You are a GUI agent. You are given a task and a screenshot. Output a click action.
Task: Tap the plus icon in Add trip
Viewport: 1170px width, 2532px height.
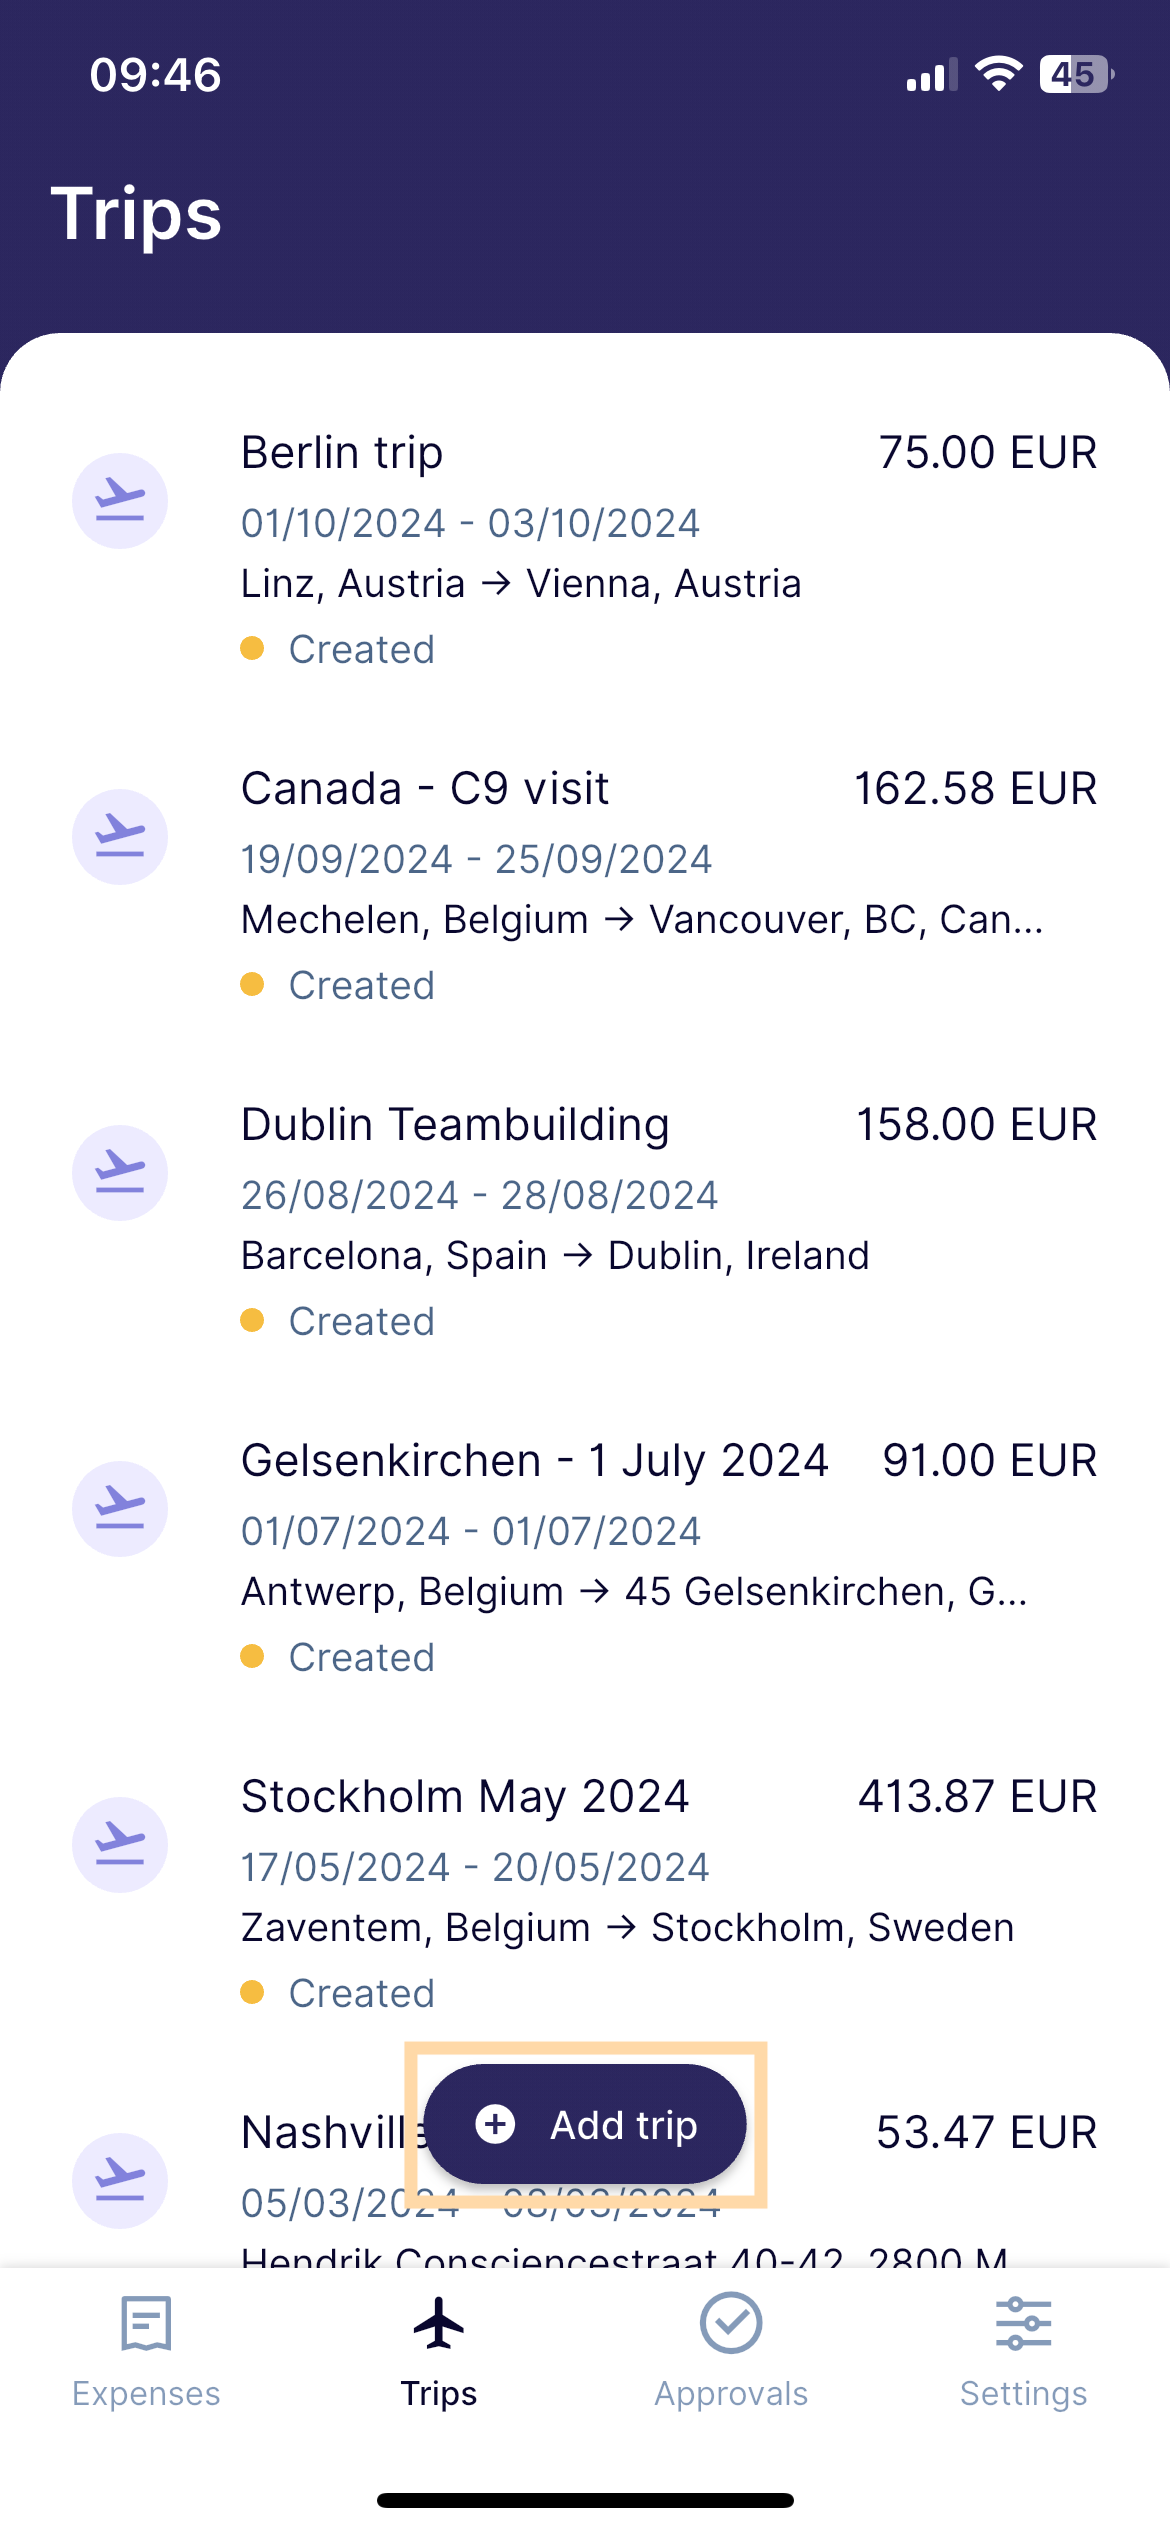coord(495,2124)
